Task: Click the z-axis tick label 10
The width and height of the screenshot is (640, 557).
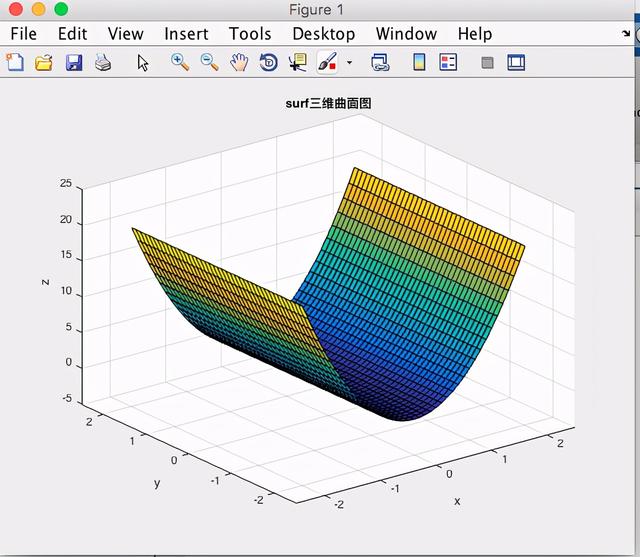Action: [x=66, y=291]
